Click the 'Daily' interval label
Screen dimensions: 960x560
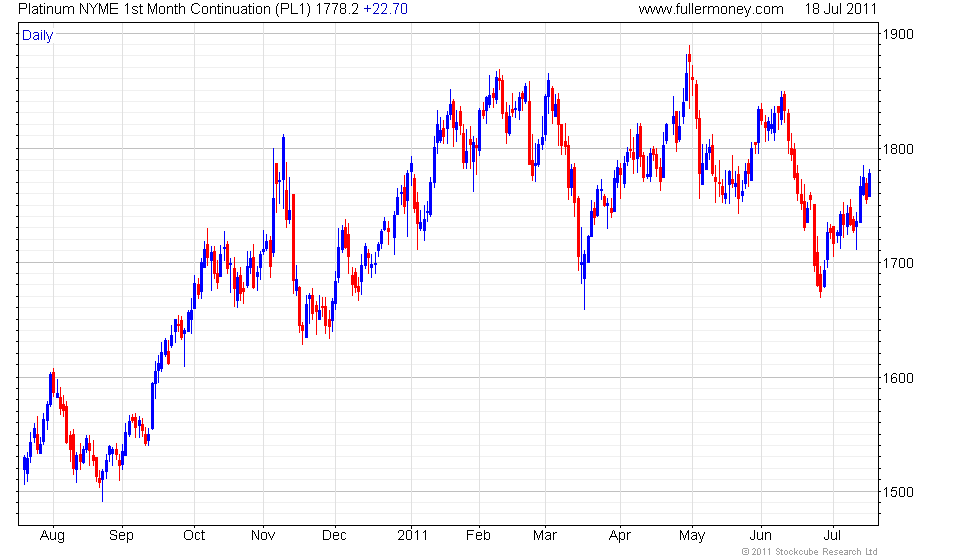[x=37, y=35]
